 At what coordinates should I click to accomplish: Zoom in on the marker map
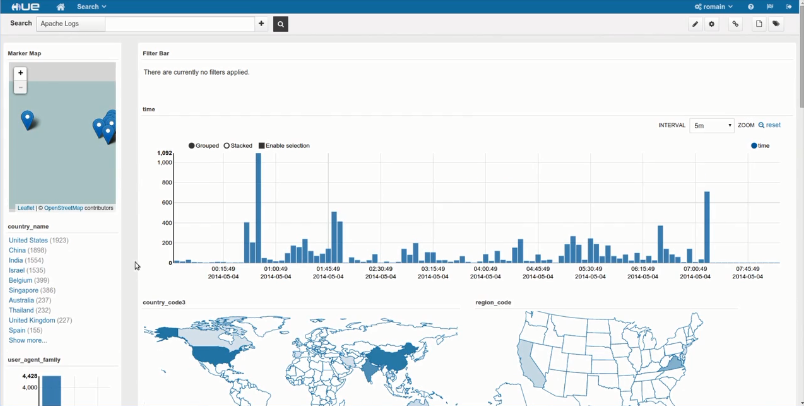tap(21, 73)
